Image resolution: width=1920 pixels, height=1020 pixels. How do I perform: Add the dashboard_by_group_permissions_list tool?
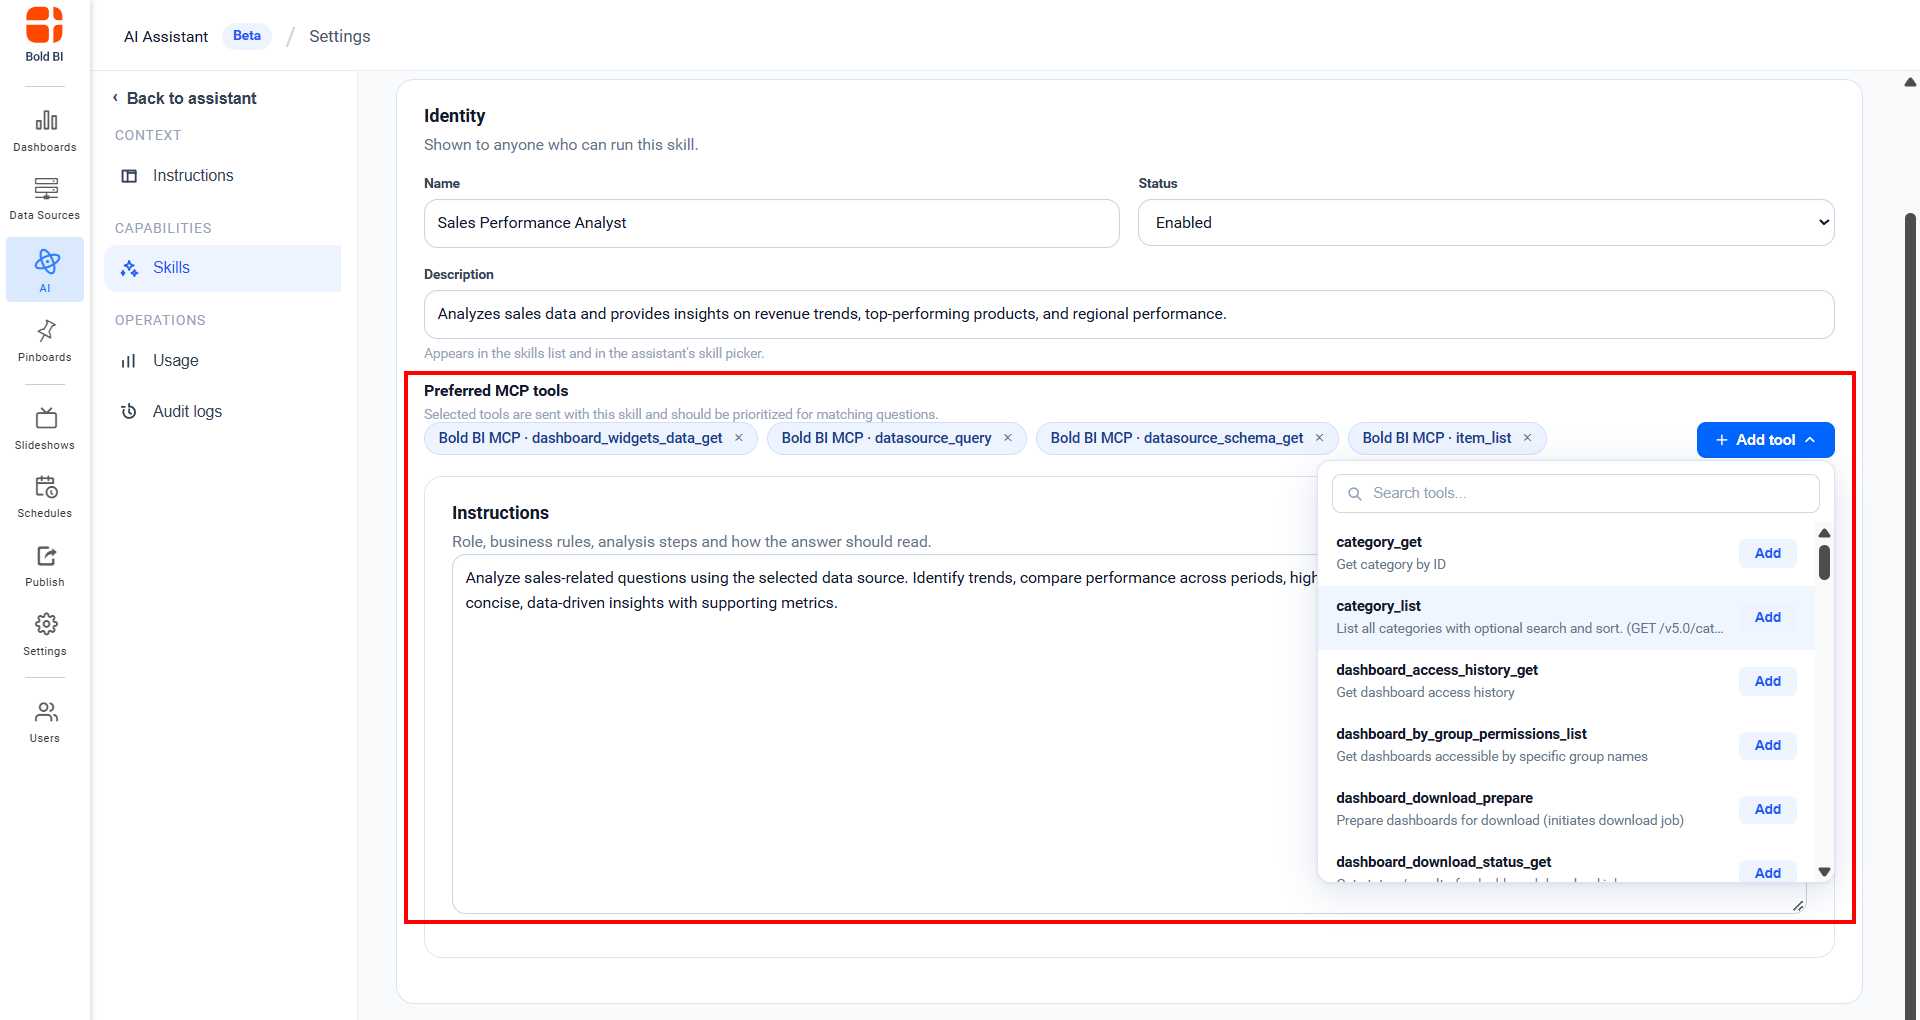[1767, 745]
